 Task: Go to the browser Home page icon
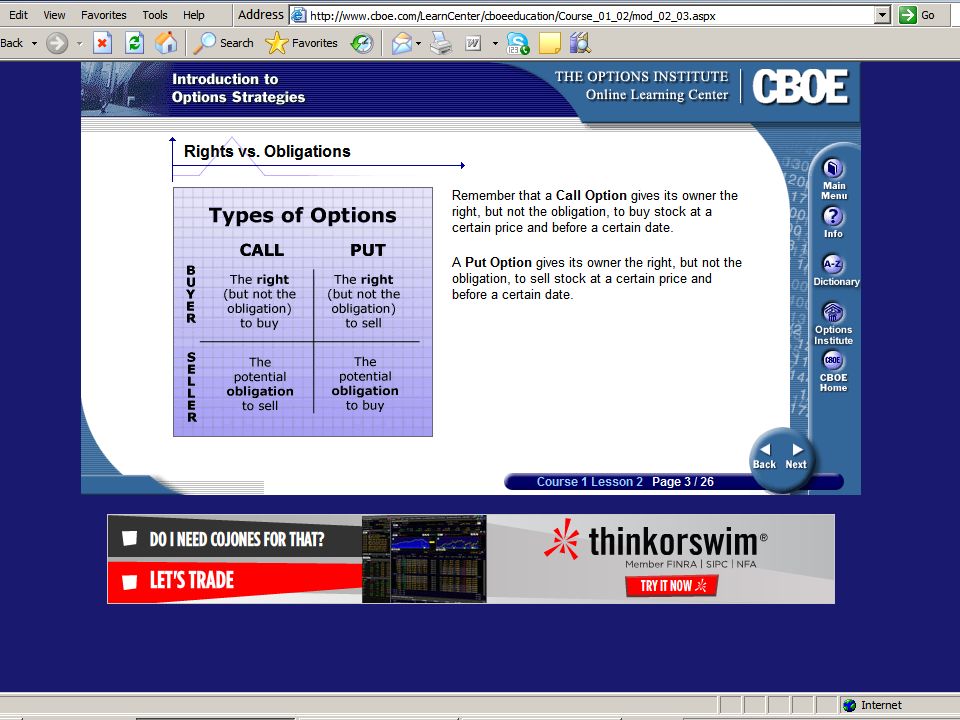[166, 43]
